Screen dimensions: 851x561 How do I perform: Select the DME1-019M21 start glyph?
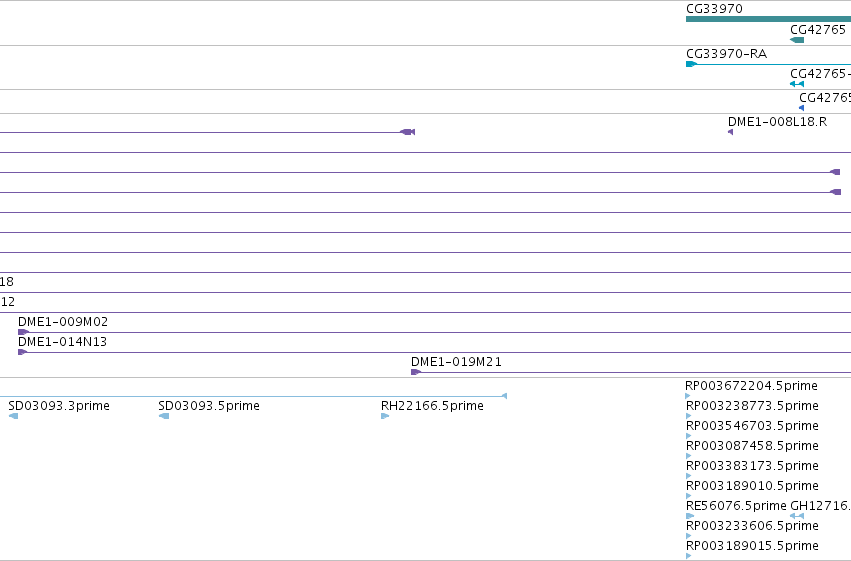(416, 372)
